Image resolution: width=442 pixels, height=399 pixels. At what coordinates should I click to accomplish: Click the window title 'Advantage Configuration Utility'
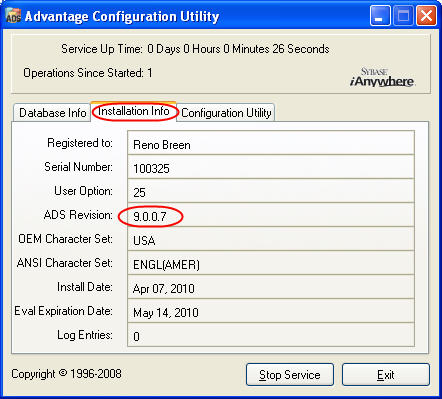122,16
